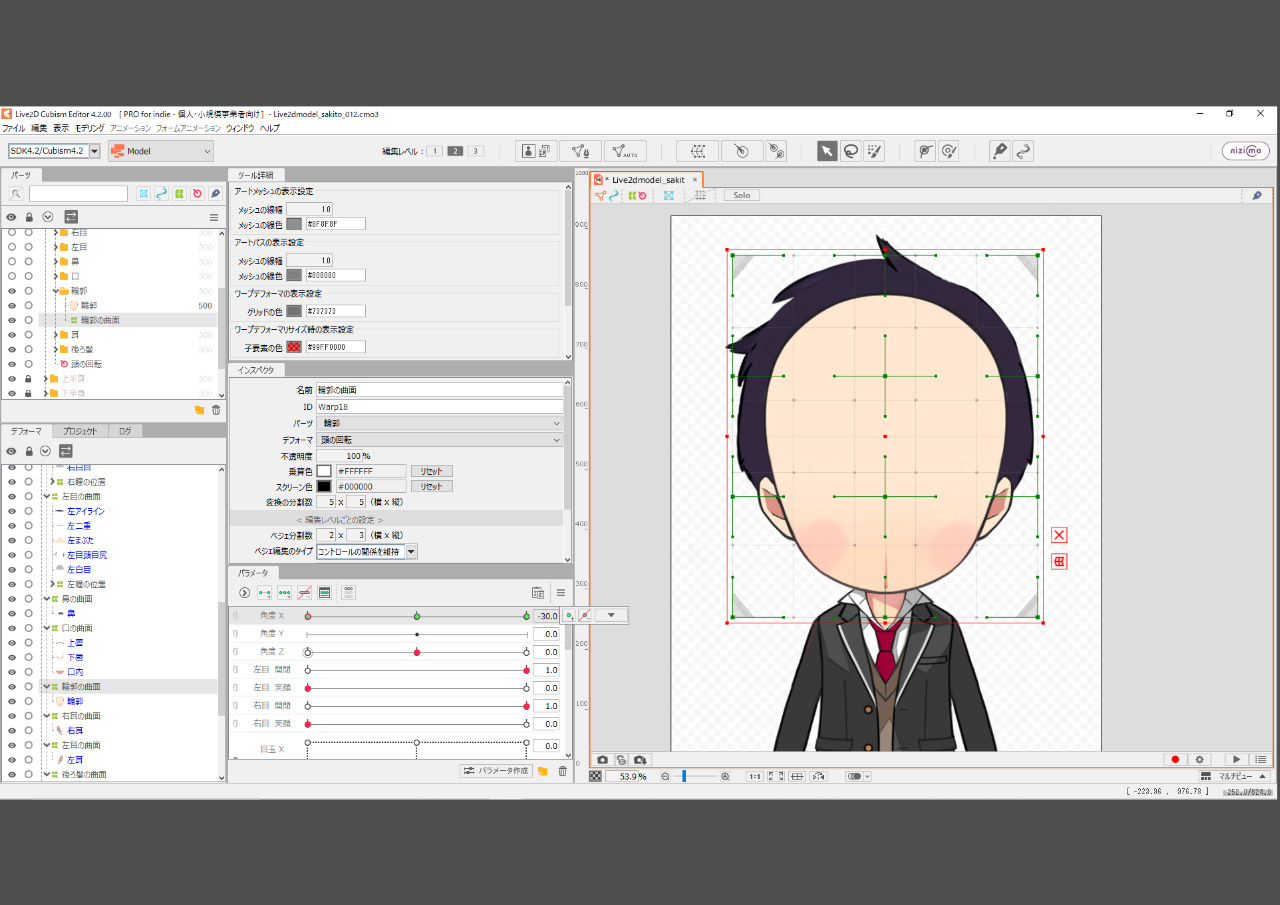Expand the 耳 folder in parts
Image resolution: width=1280 pixels, height=905 pixels.
point(56,334)
